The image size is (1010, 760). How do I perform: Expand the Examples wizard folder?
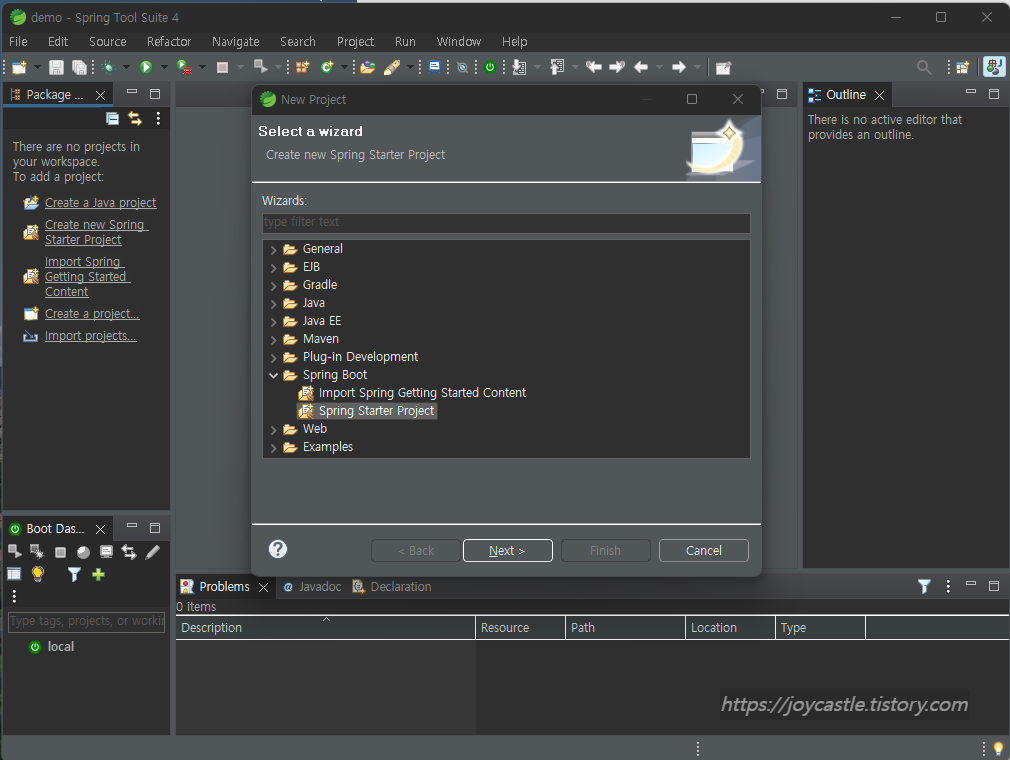pyautogui.click(x=274, y=448)
